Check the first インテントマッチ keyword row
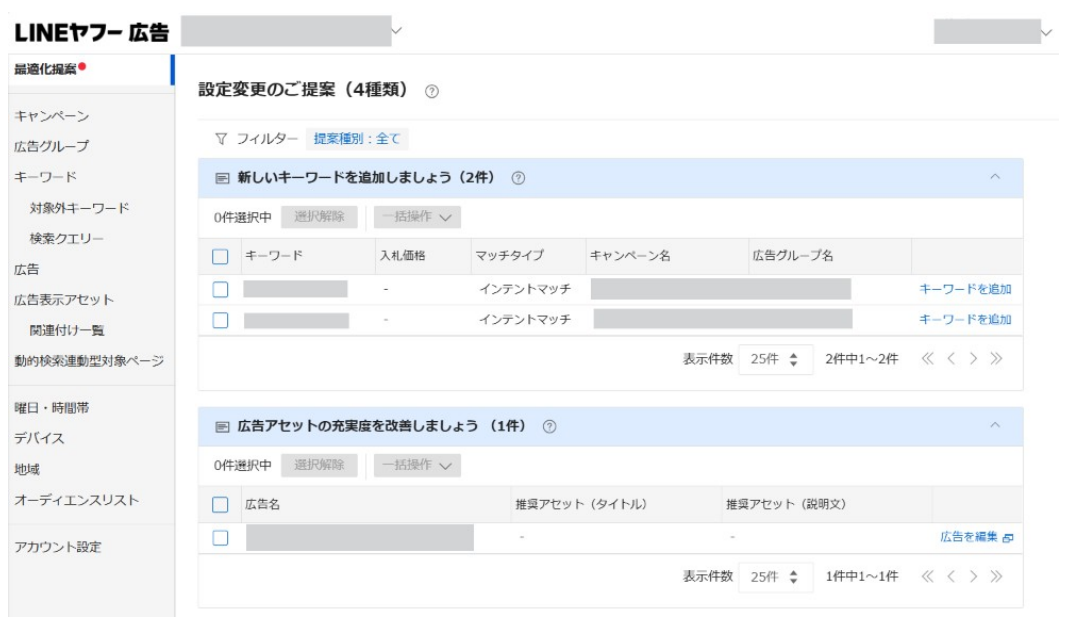The height and width of the screenshot is (629, 1066). click(x=220, y=290)
